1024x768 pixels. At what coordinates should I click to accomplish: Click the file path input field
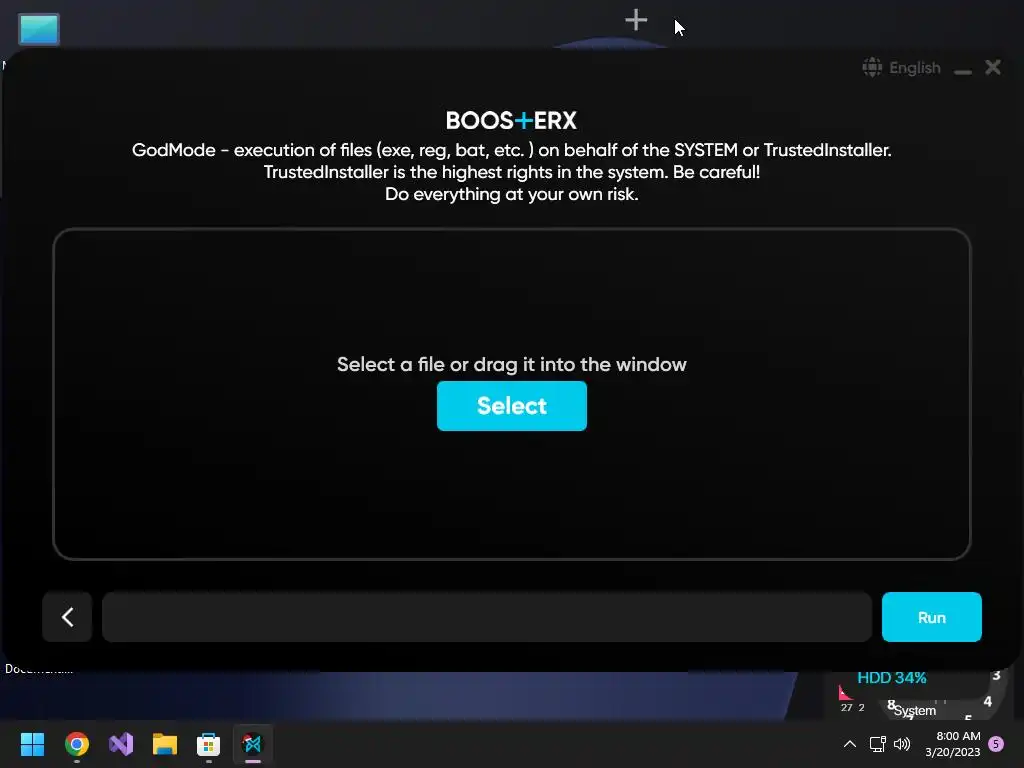click(487, 617)
